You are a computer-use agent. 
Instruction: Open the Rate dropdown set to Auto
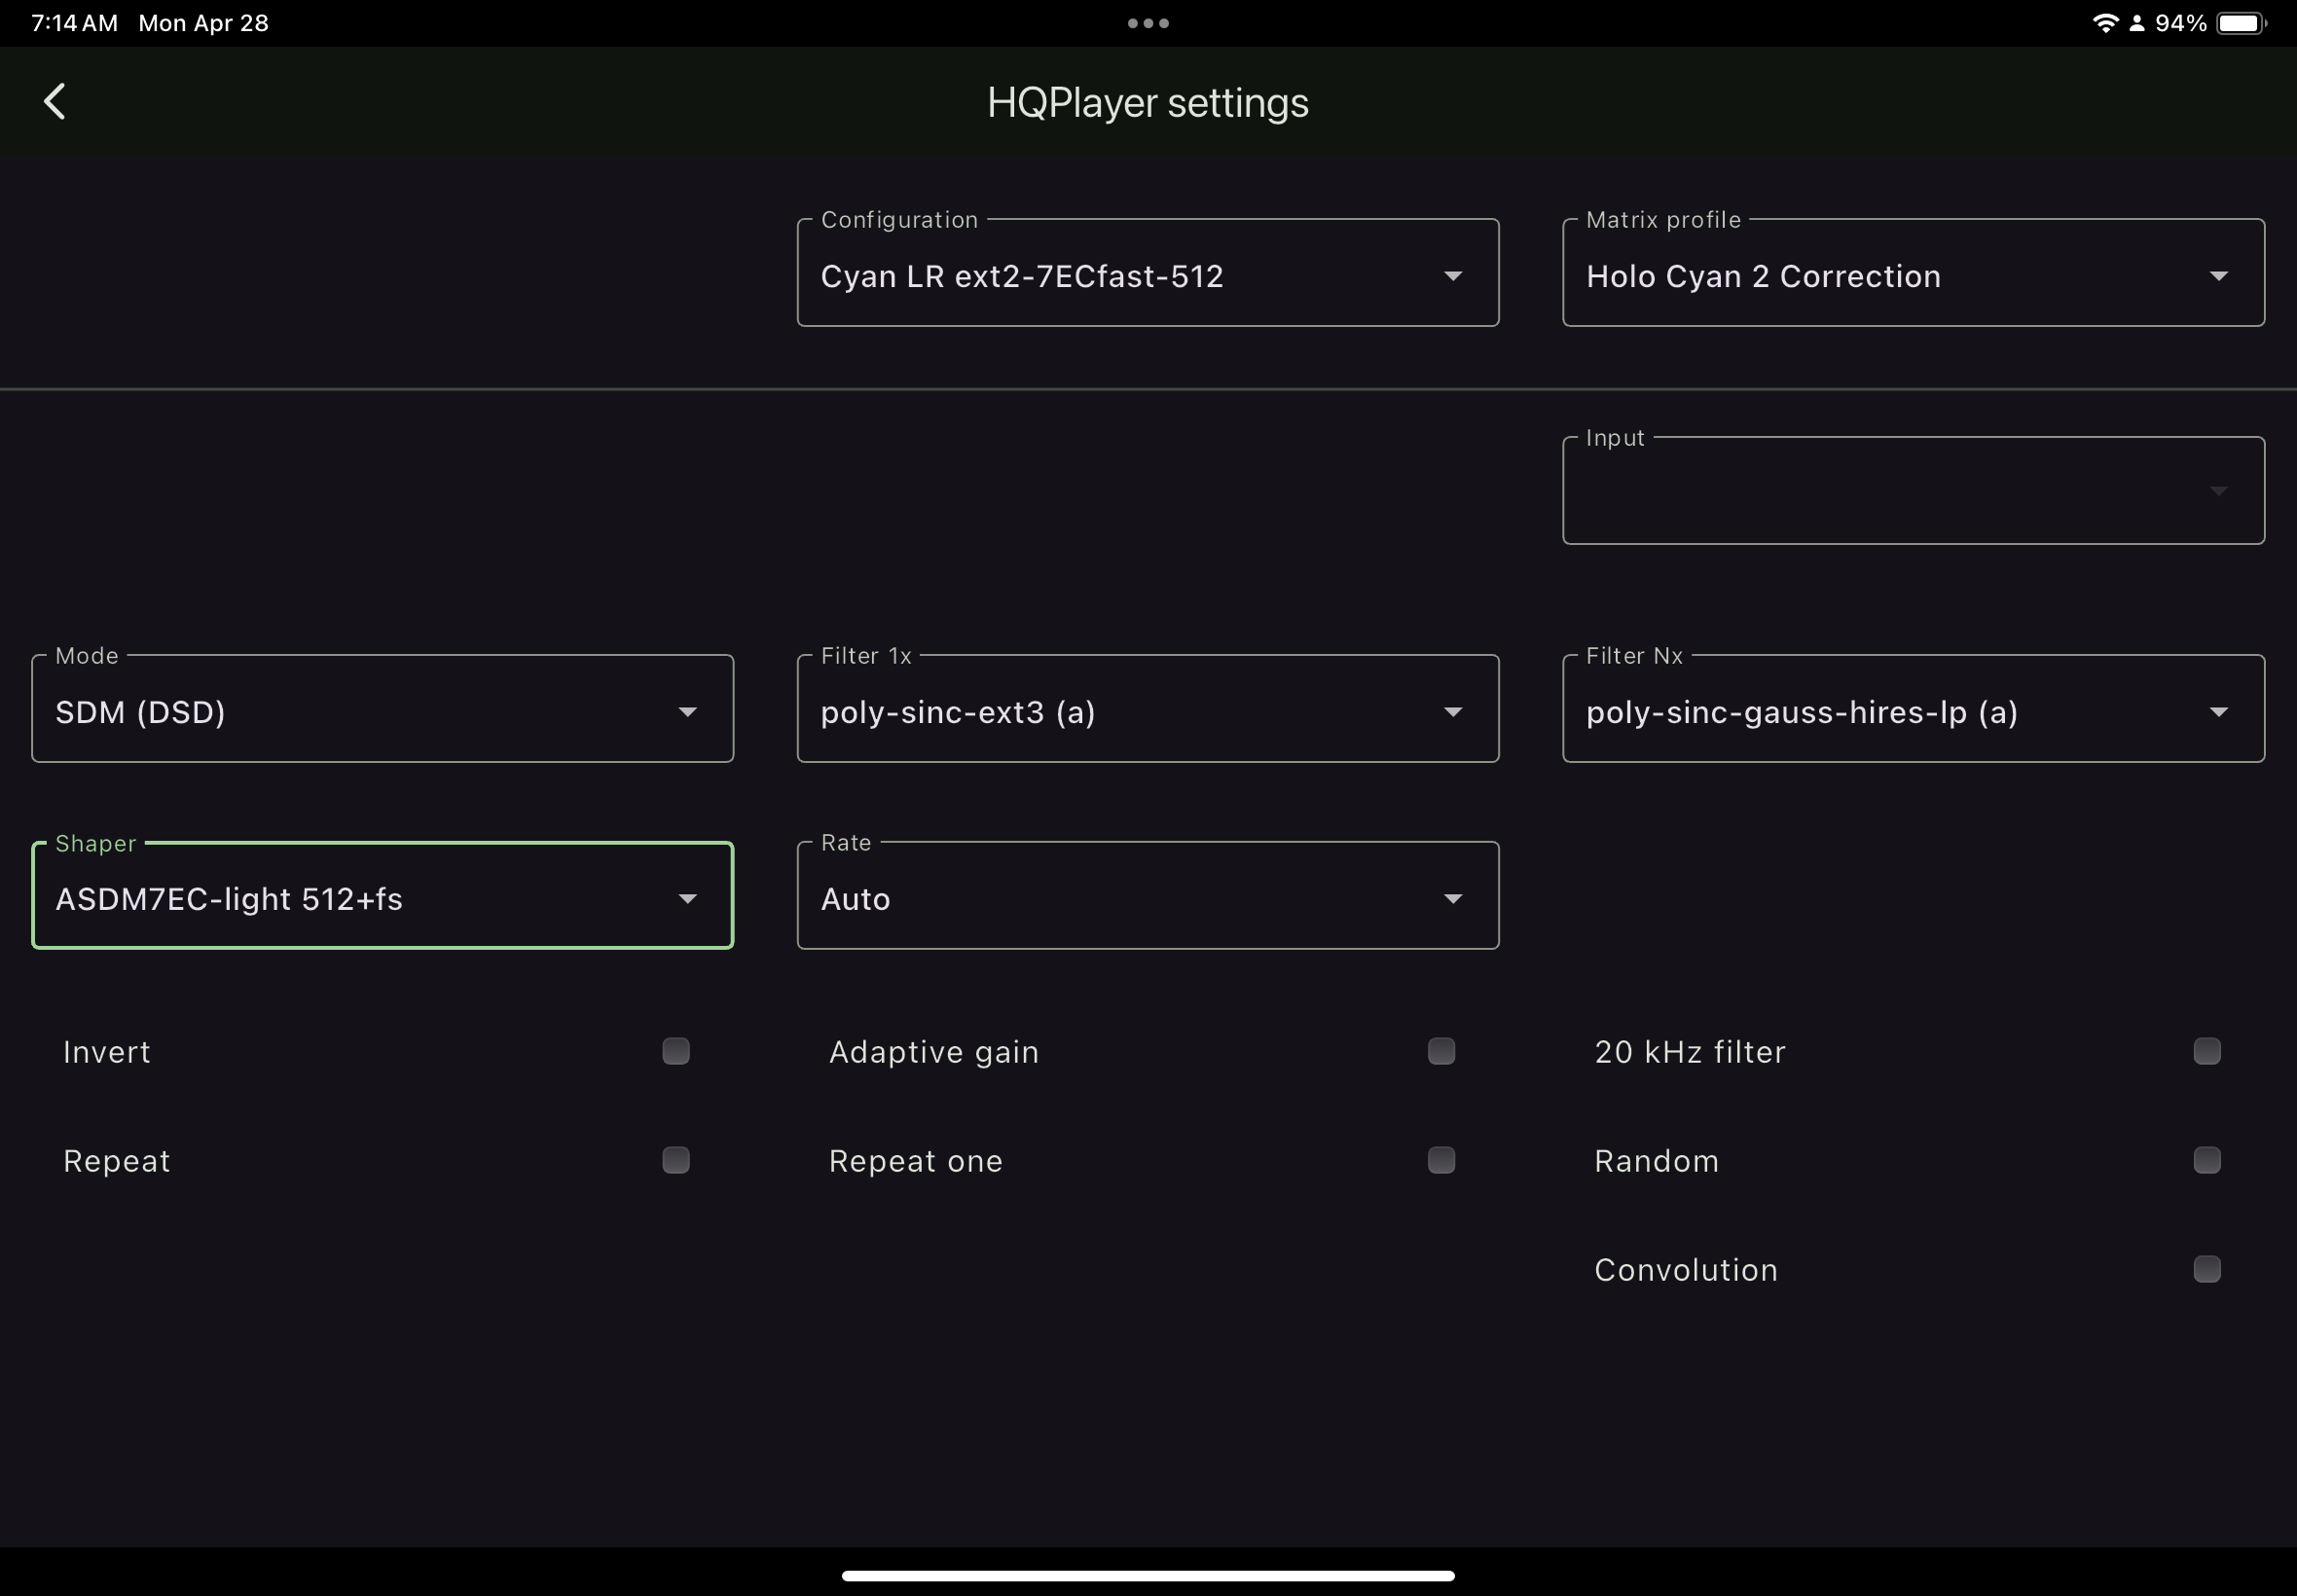click(1147, 898)
